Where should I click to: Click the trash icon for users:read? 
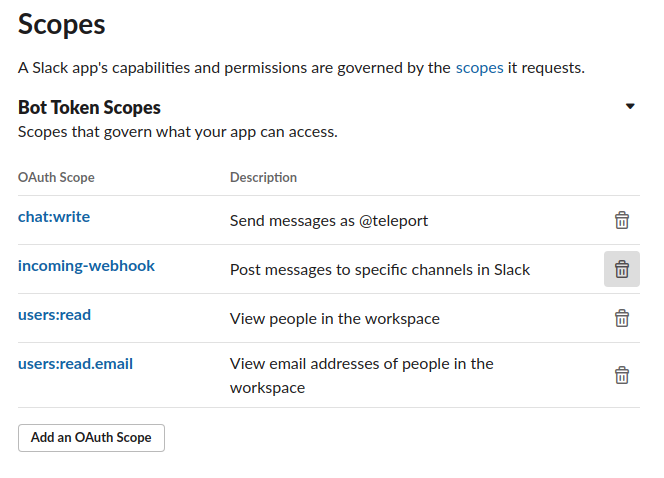[621, 318]
